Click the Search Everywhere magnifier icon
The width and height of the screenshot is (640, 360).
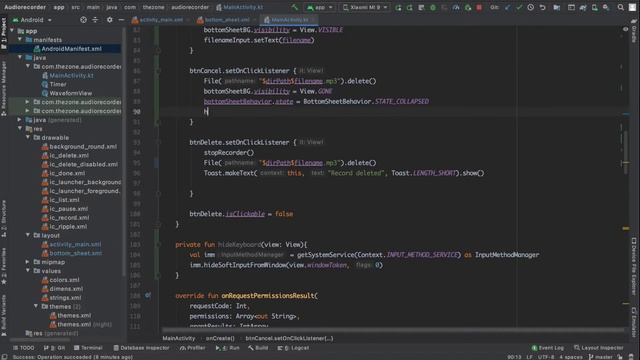(620, 7)
